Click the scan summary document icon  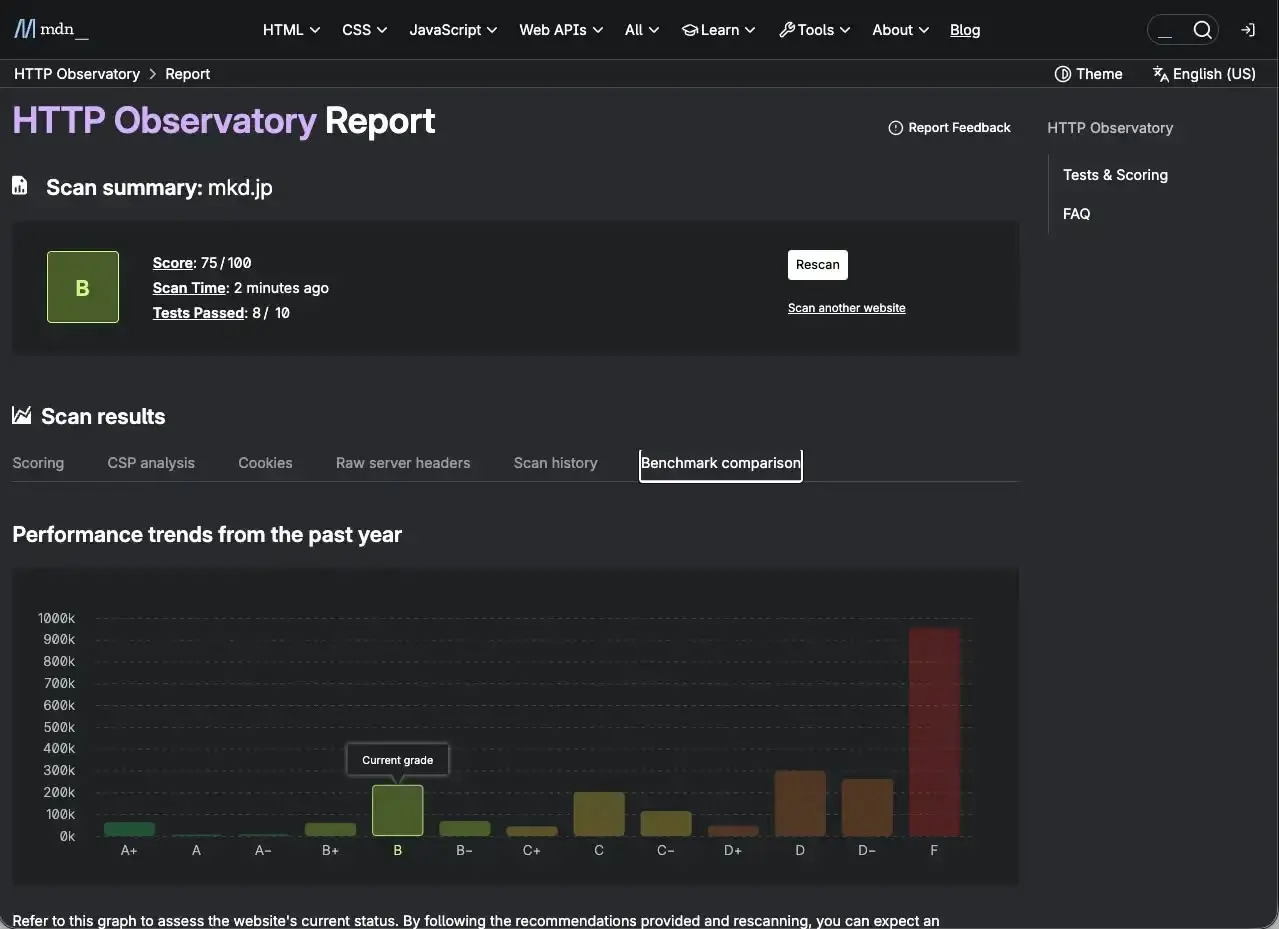(x=20, y=186)
